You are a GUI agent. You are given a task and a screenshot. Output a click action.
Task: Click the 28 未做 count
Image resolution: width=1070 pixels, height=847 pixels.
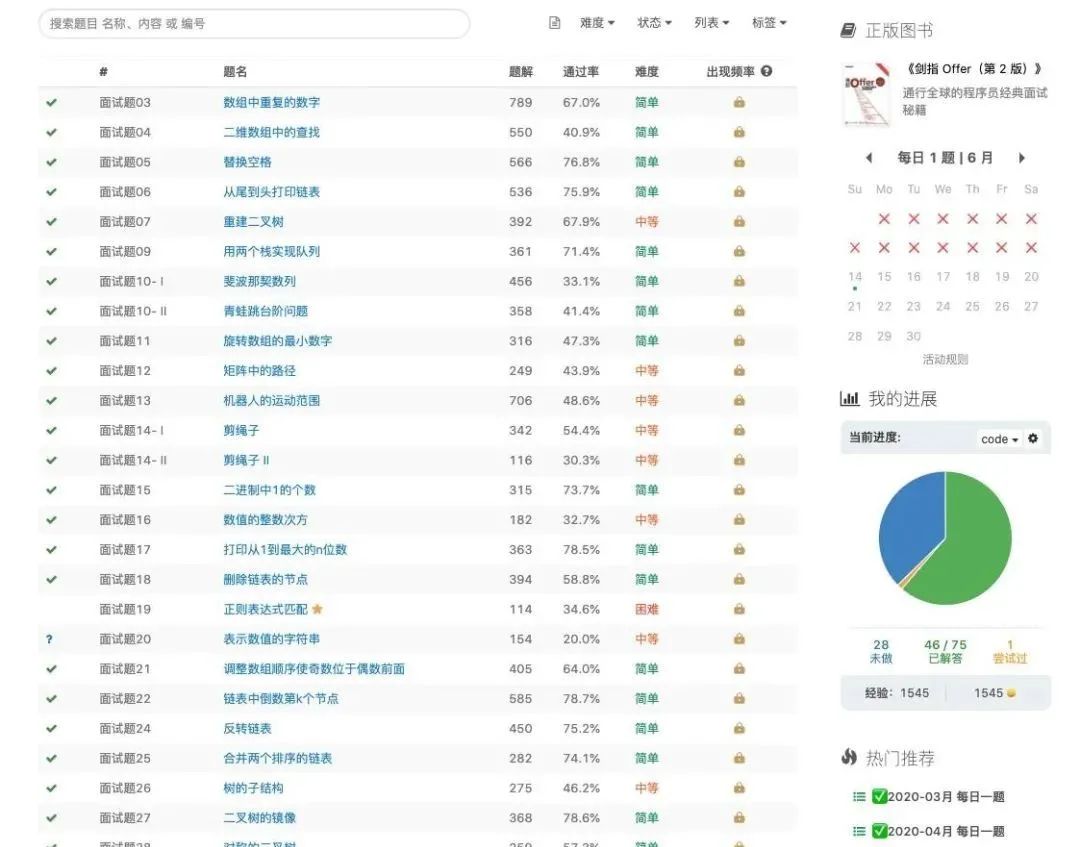tap(881, 651)
